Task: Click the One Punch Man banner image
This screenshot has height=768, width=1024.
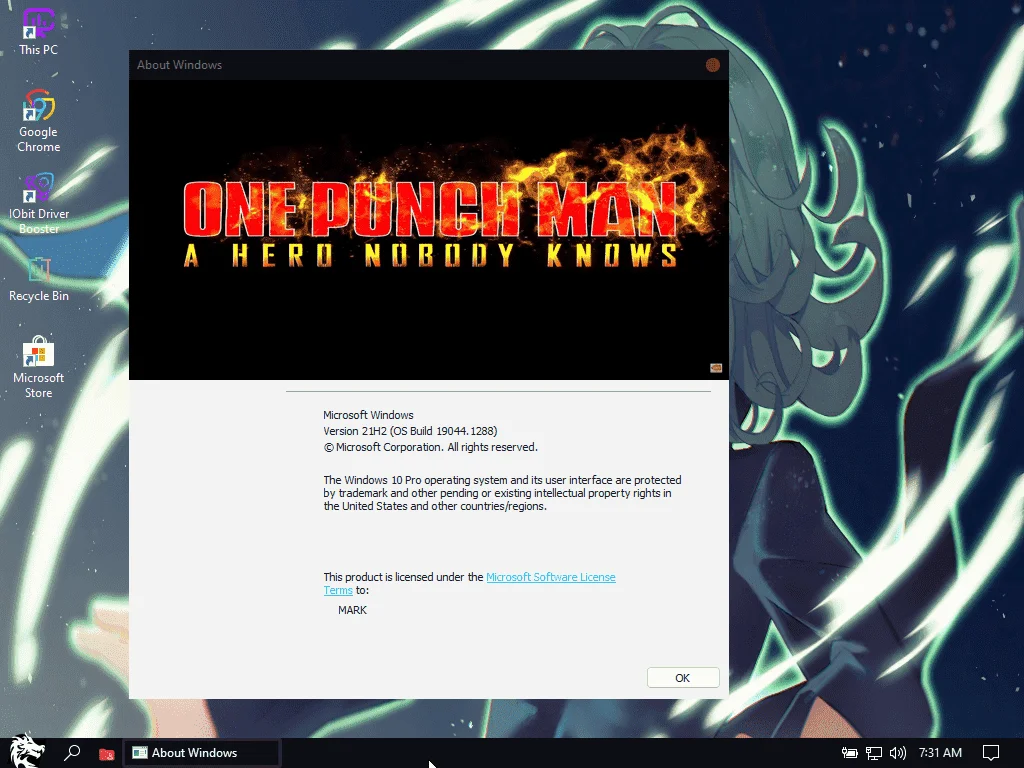Action: click(429, 229)
